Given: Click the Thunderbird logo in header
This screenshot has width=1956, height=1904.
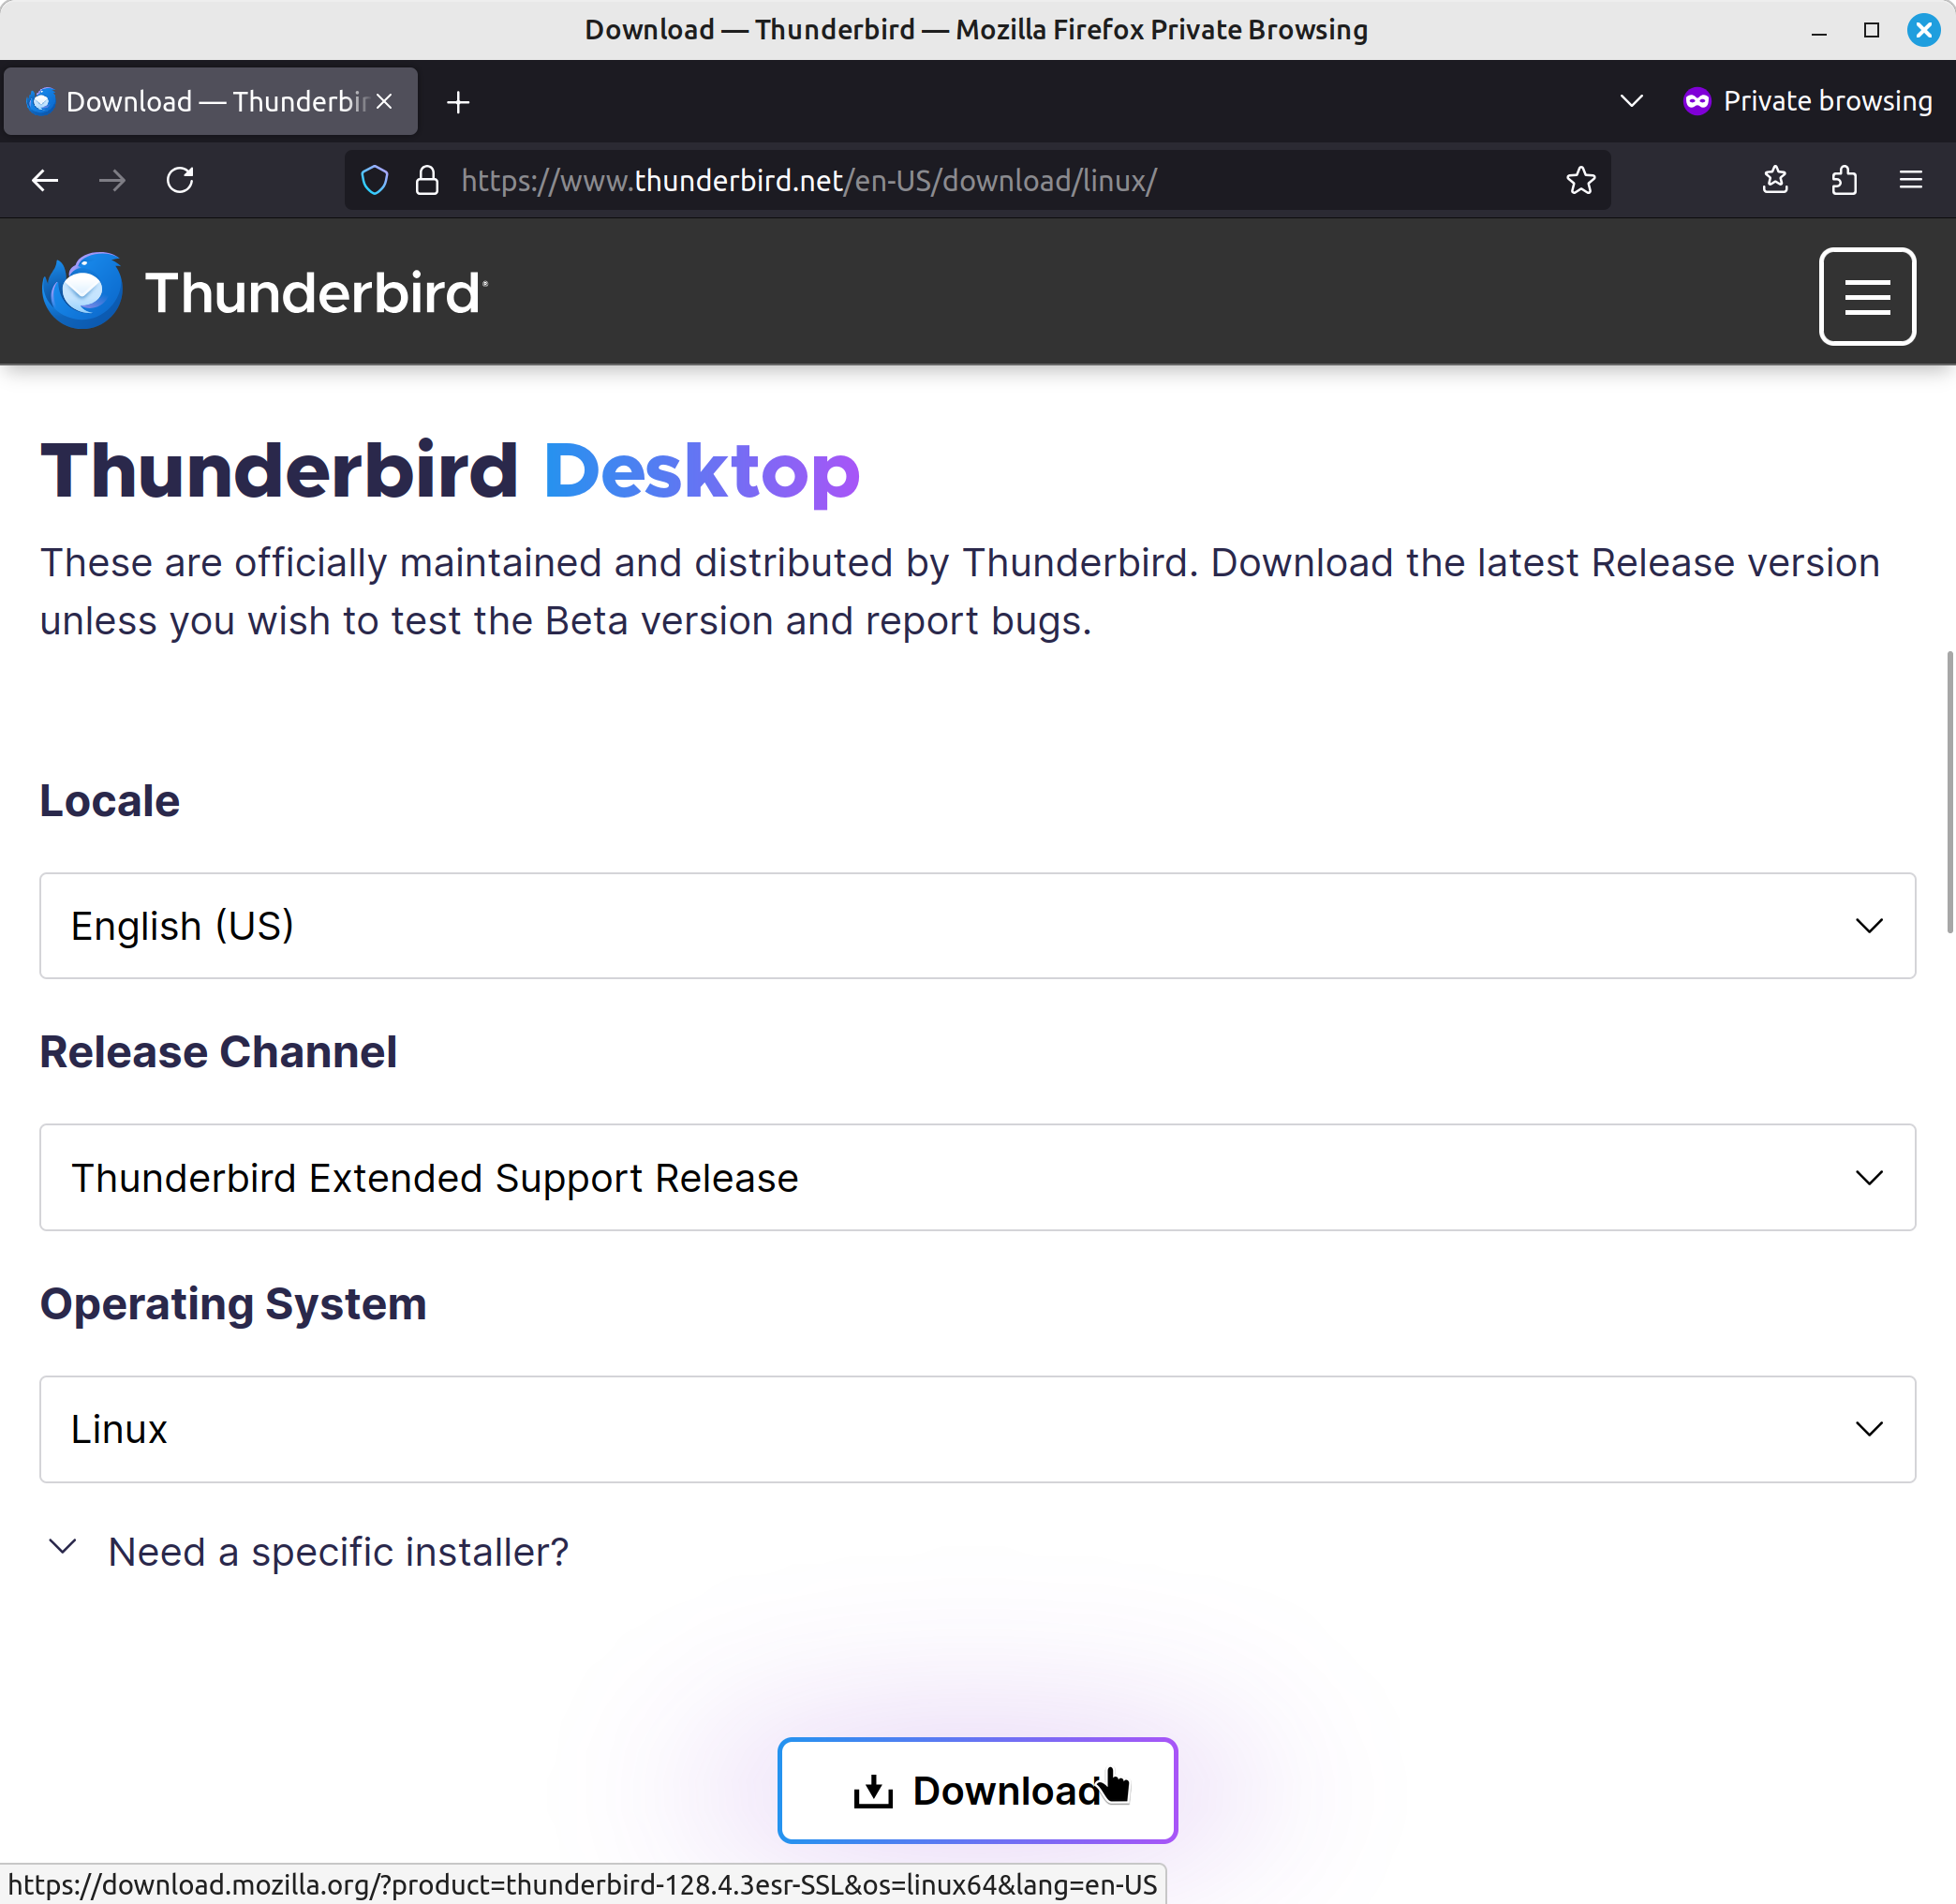Looking at the screenshot, I should click(x=265, y=292).
